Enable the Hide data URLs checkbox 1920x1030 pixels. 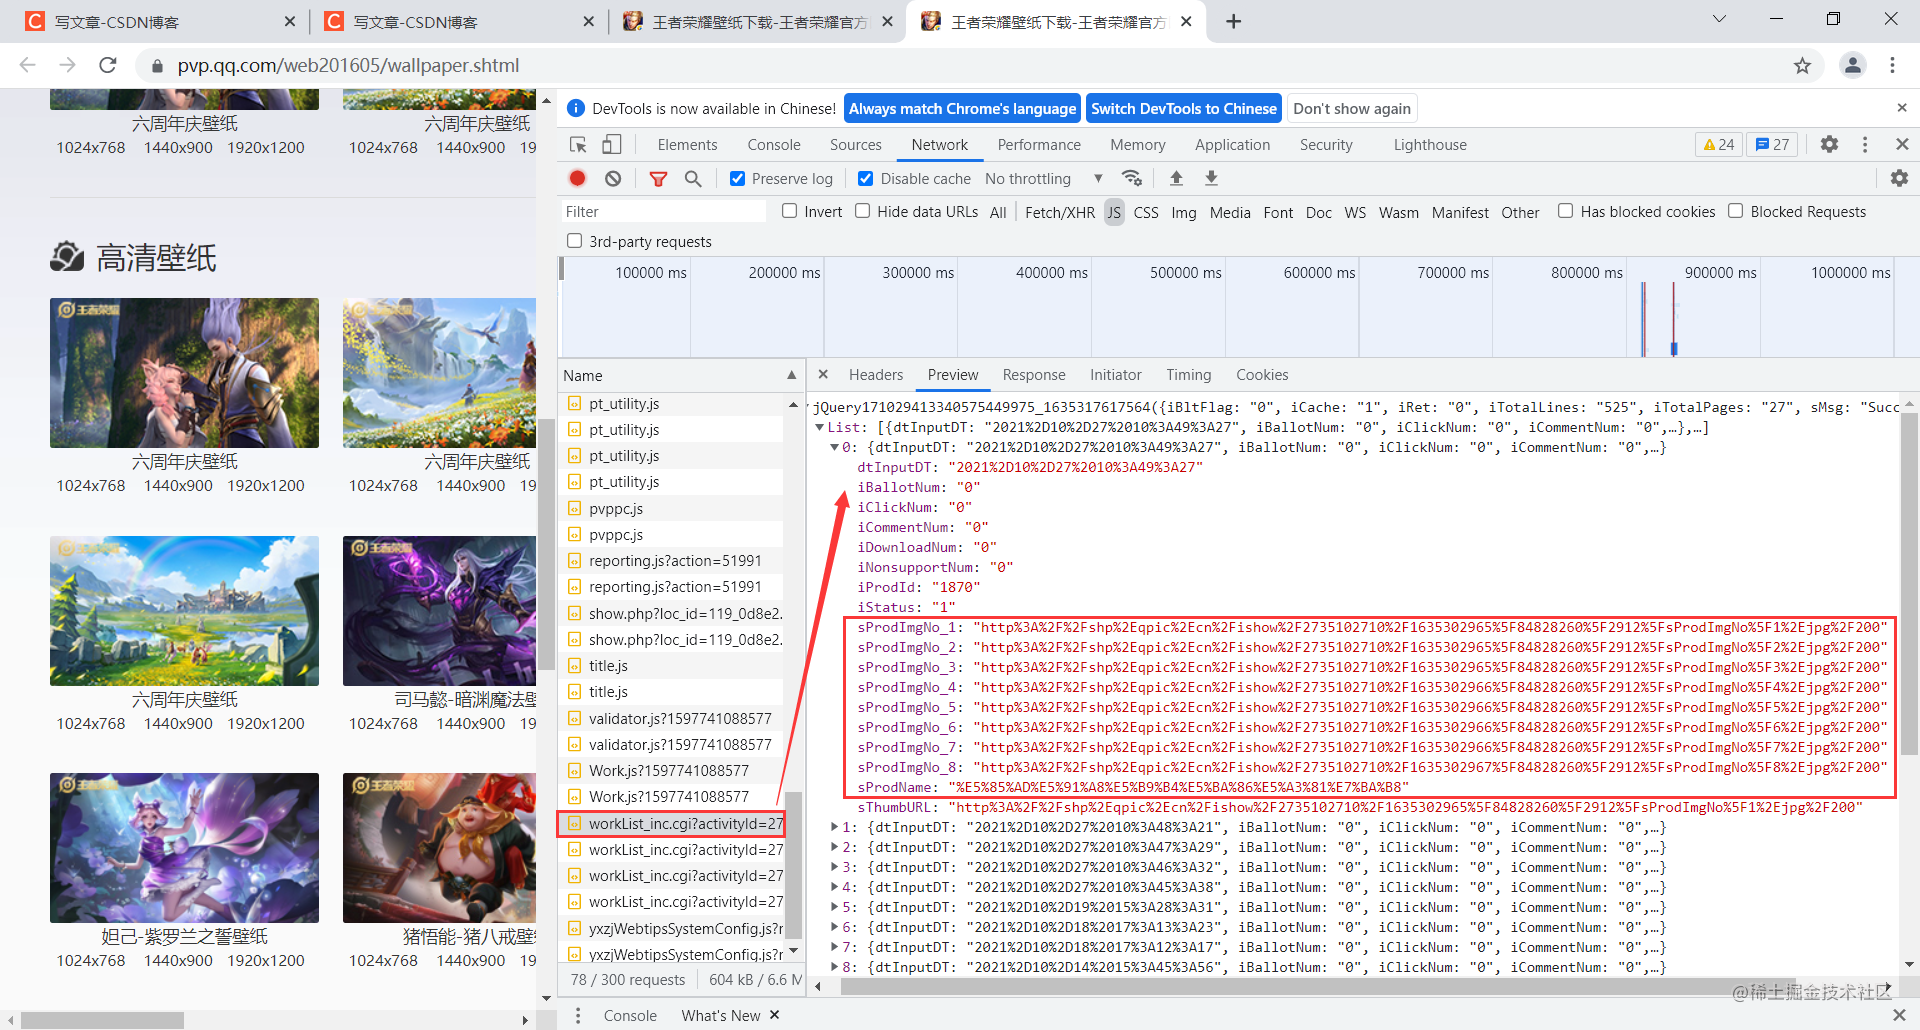(x=862, y=211)
